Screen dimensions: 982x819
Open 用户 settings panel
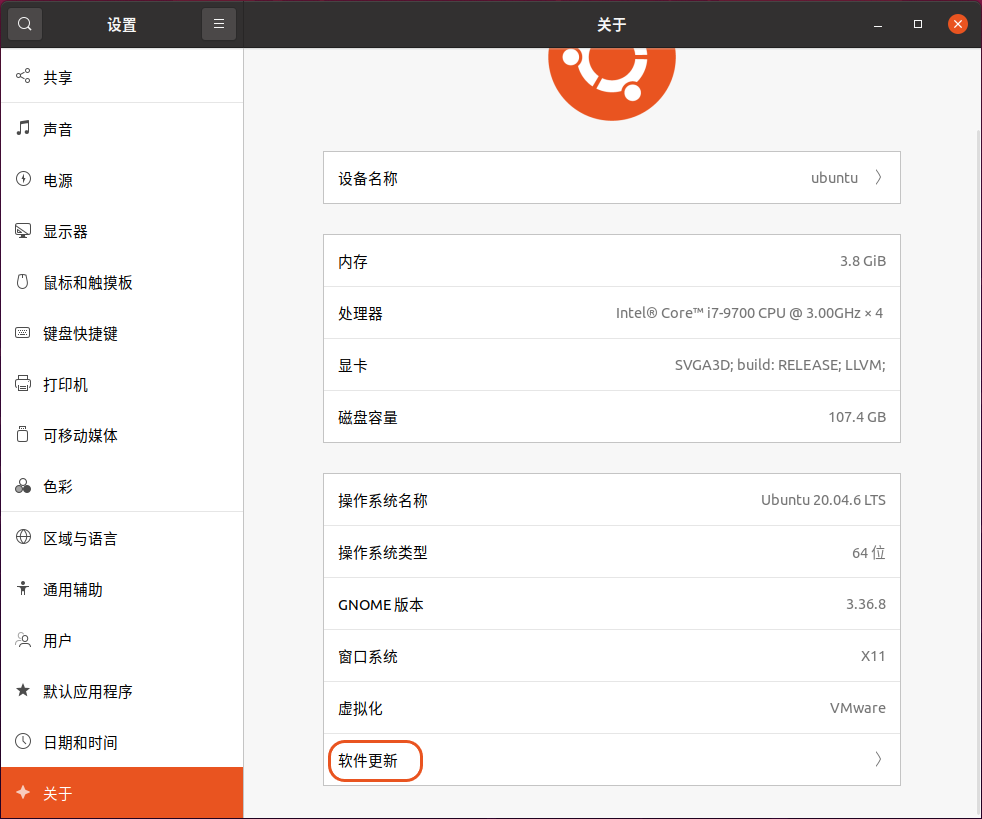point(122,641)
